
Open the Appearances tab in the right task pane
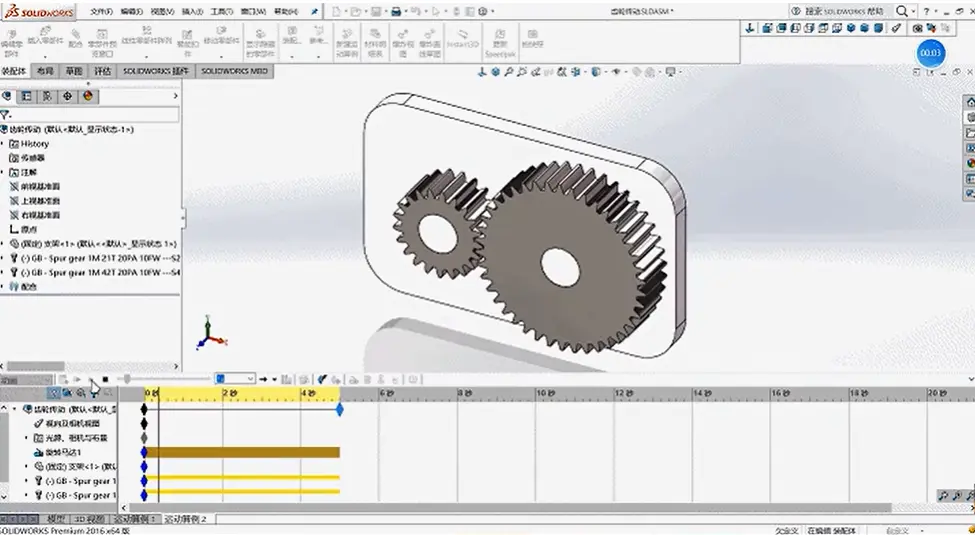970,164
